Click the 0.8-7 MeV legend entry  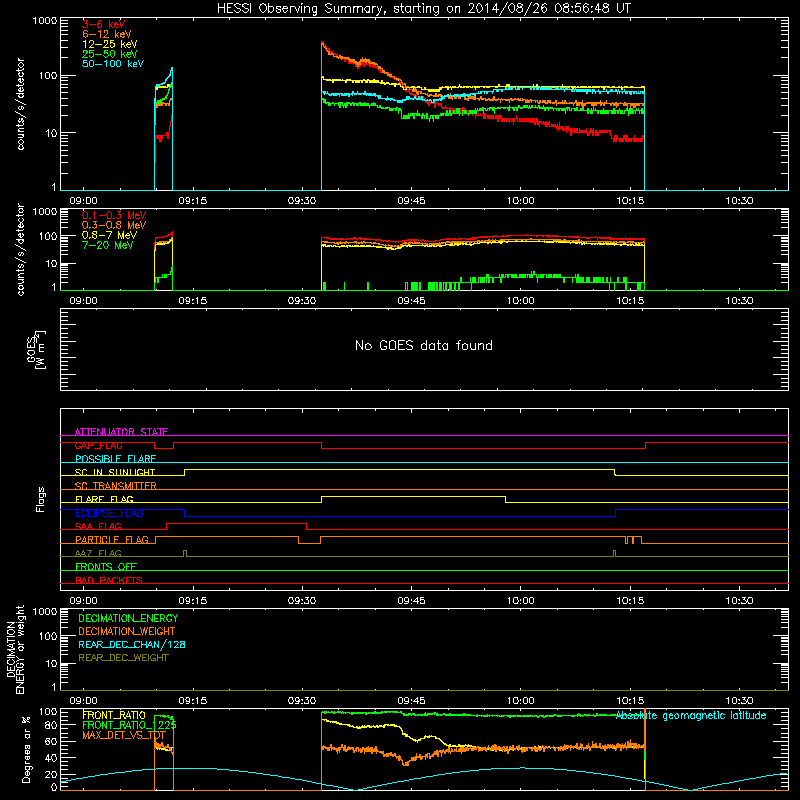[x=109, y=236]
